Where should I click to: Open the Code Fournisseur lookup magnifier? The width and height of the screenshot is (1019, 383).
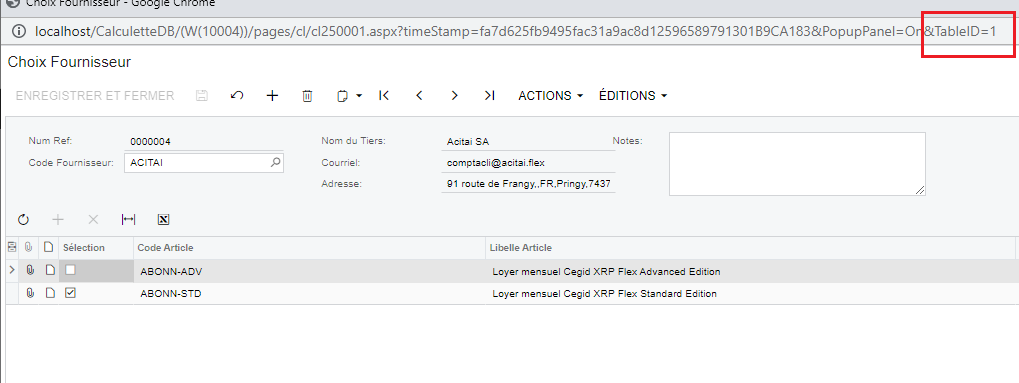(276, 163)
